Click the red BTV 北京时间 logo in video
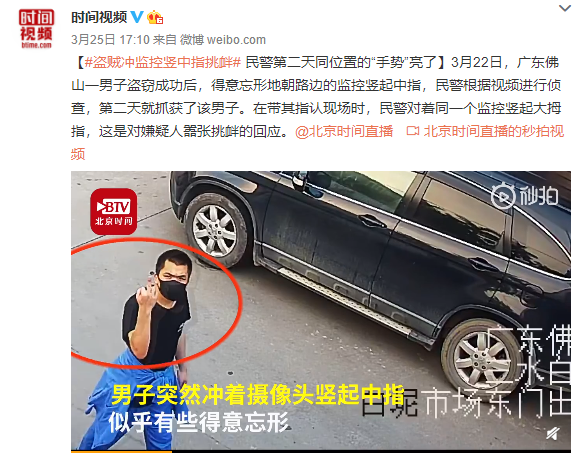Screen dimensions: 580x458 pos(114,212)
